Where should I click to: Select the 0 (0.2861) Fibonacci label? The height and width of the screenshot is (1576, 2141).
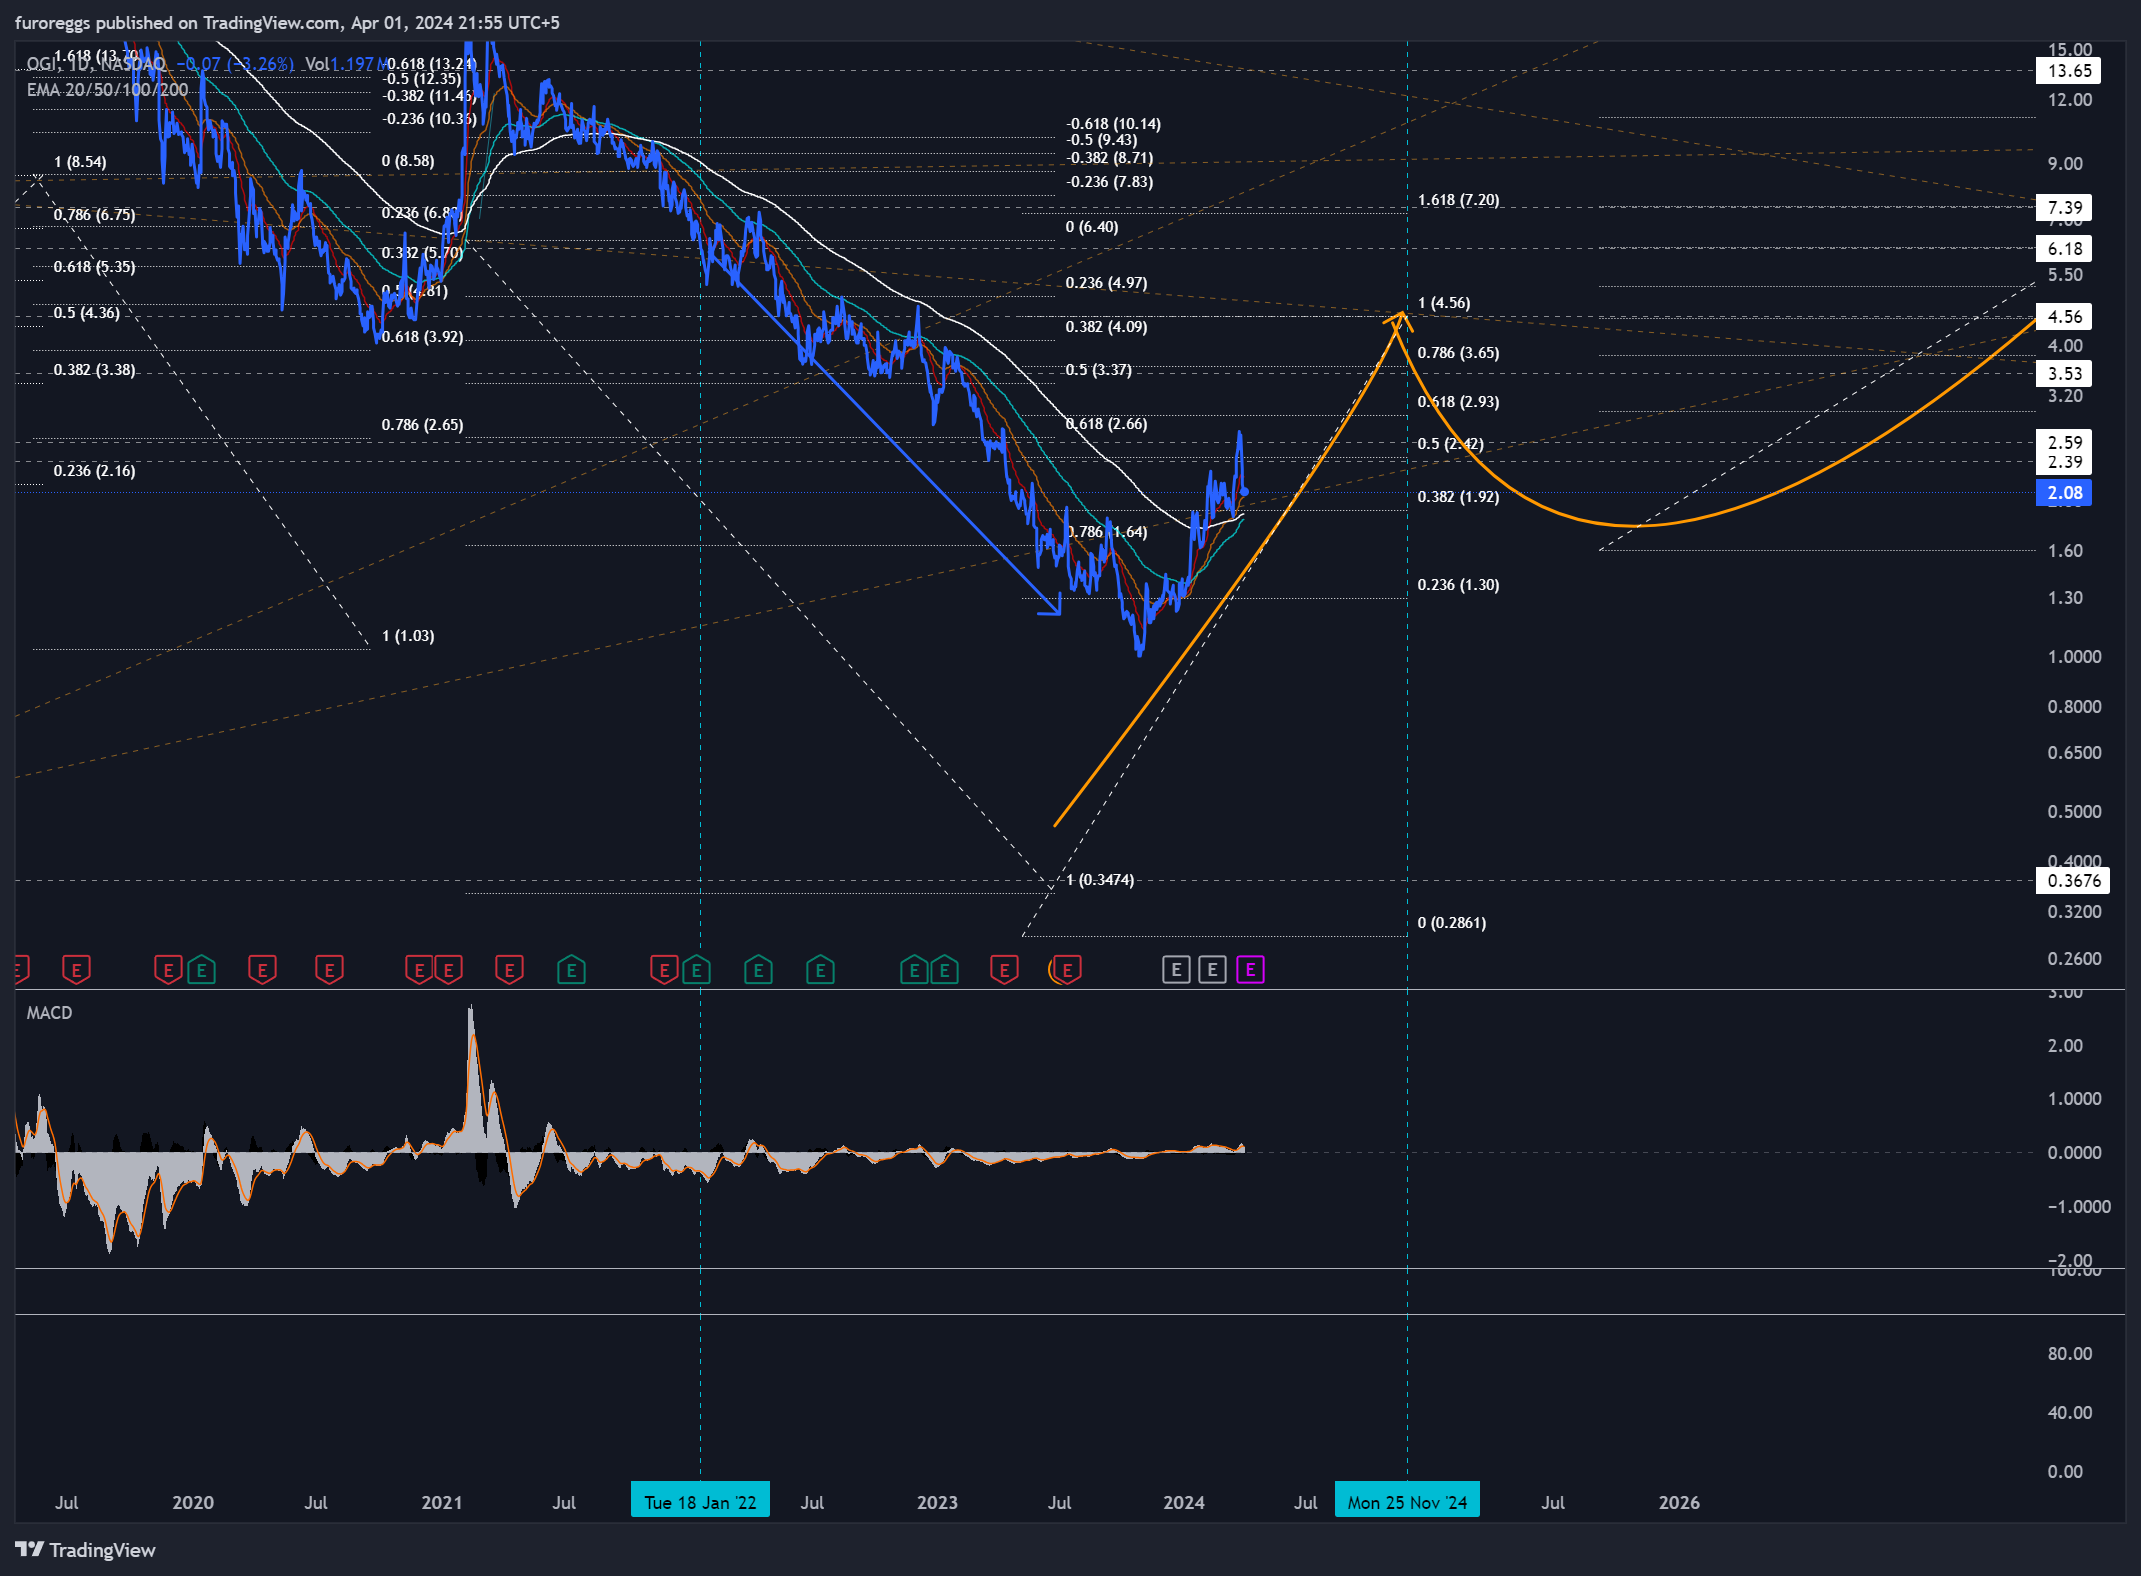[x=1452, y=923]
